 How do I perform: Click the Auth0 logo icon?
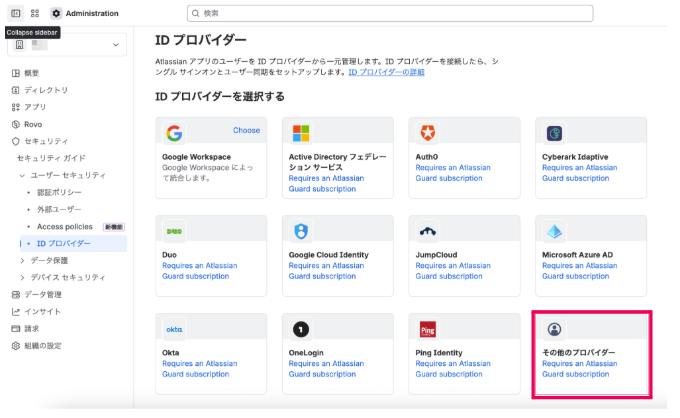click(x=428, y=133)
